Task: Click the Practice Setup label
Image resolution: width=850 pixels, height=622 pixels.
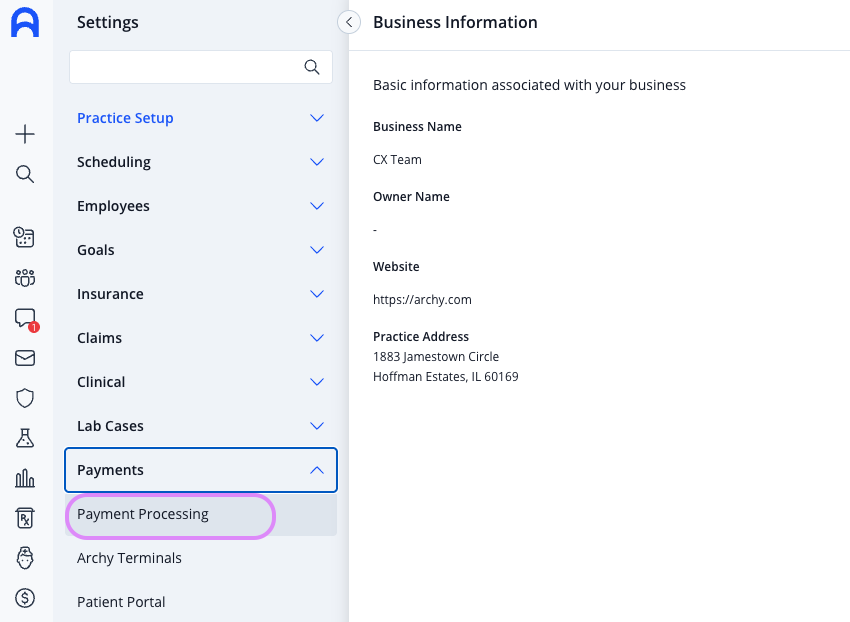Action: coord(125,118)
